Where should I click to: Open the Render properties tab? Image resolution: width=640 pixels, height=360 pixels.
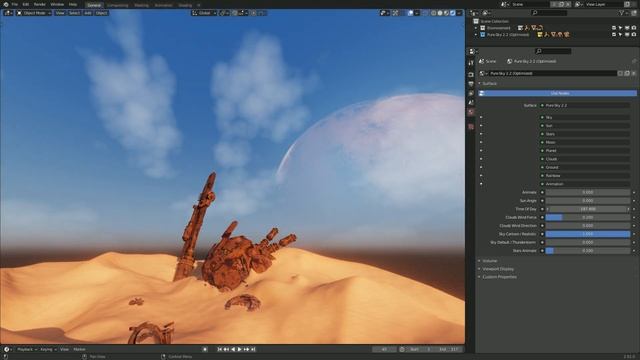click(471, 75)
